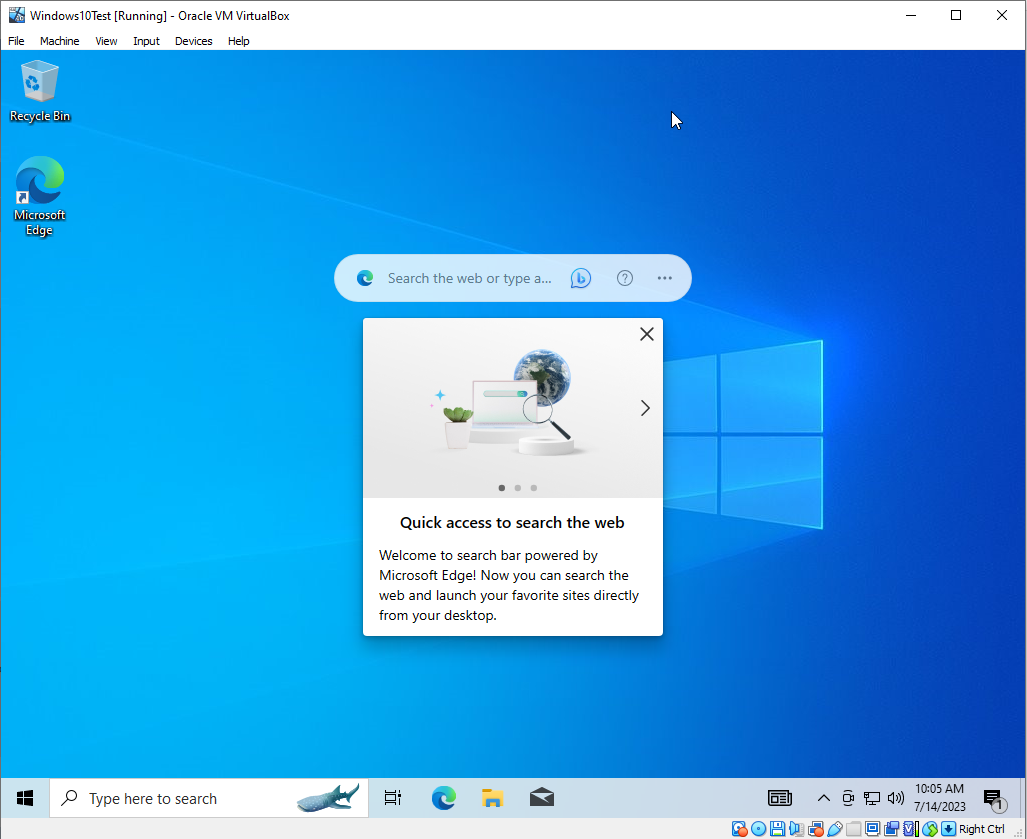Screen dimensions: 1027x839
Task: Click the VirtualBox display indicator
Action: (x=872, y=829)
